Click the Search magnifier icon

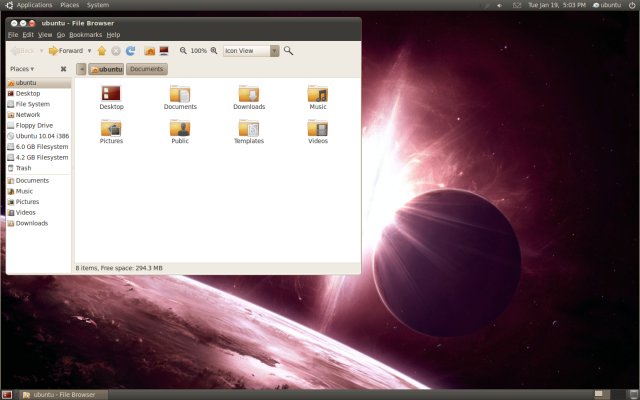point(289,50)
